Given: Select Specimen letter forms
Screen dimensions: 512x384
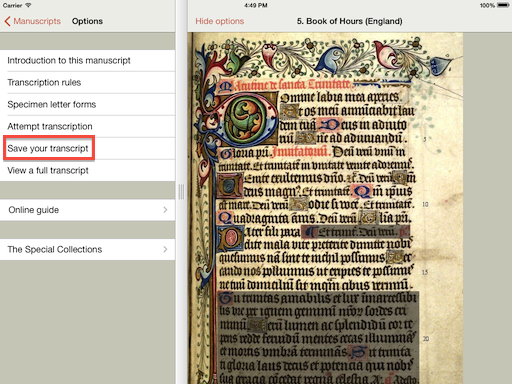Looking at the screenshot, I should pyautogui.click(x=87, y=104).
